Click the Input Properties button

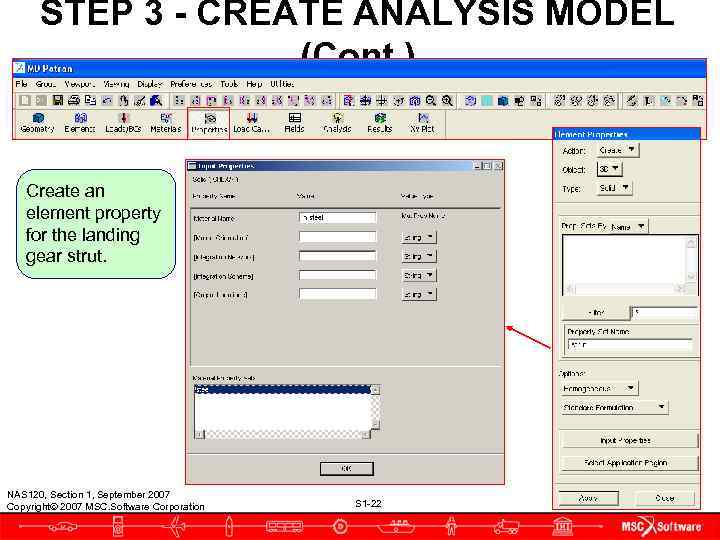tap(628, 440)
